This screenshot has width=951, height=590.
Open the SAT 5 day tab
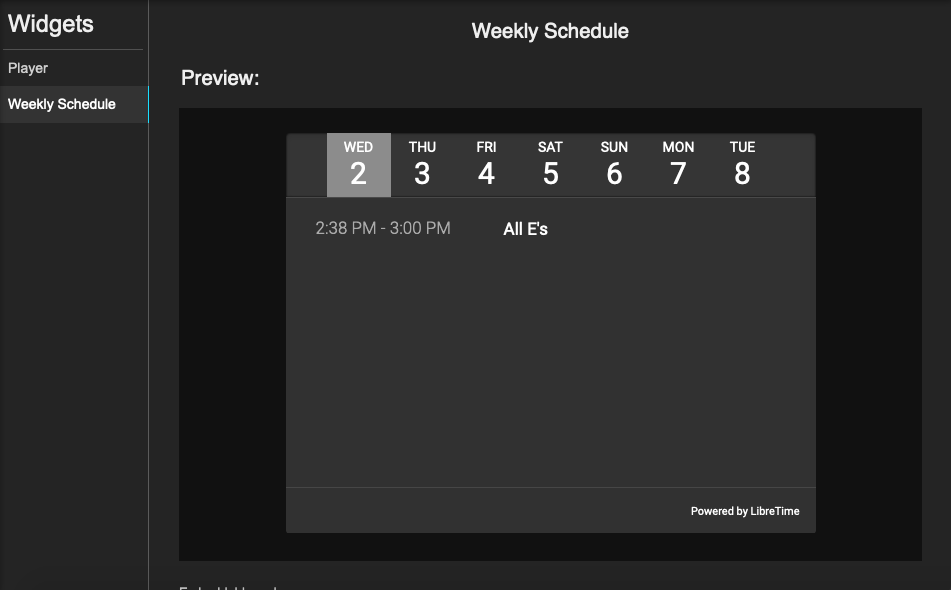click(x=550, y=165)
